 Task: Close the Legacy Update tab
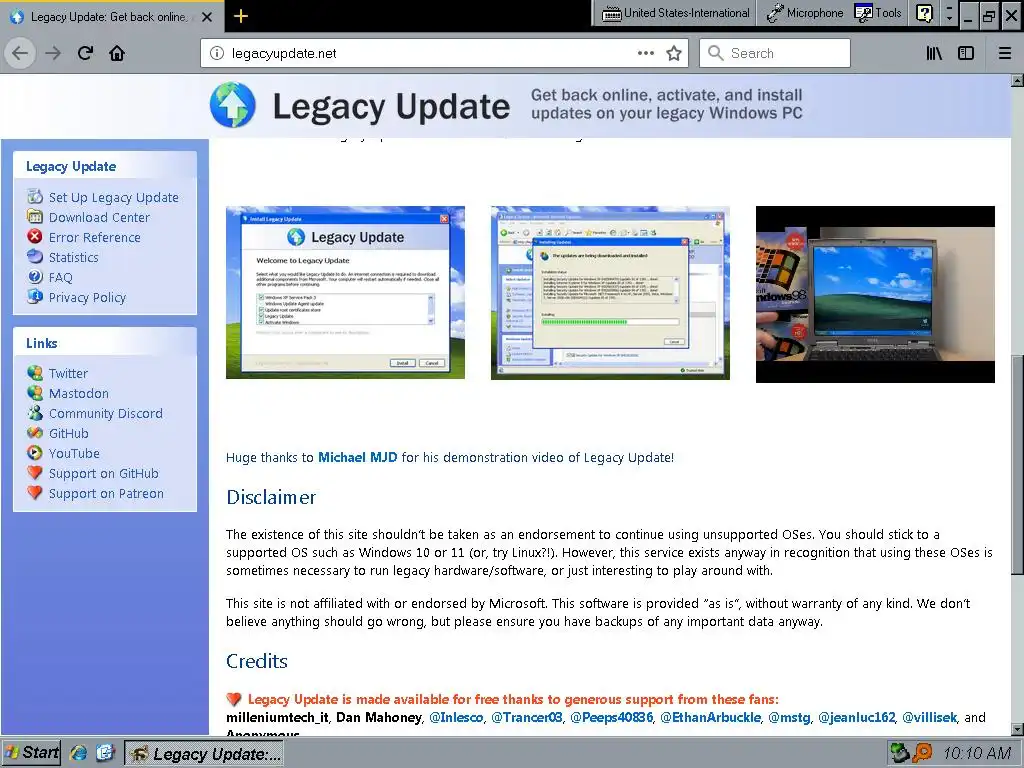point(207,17)
